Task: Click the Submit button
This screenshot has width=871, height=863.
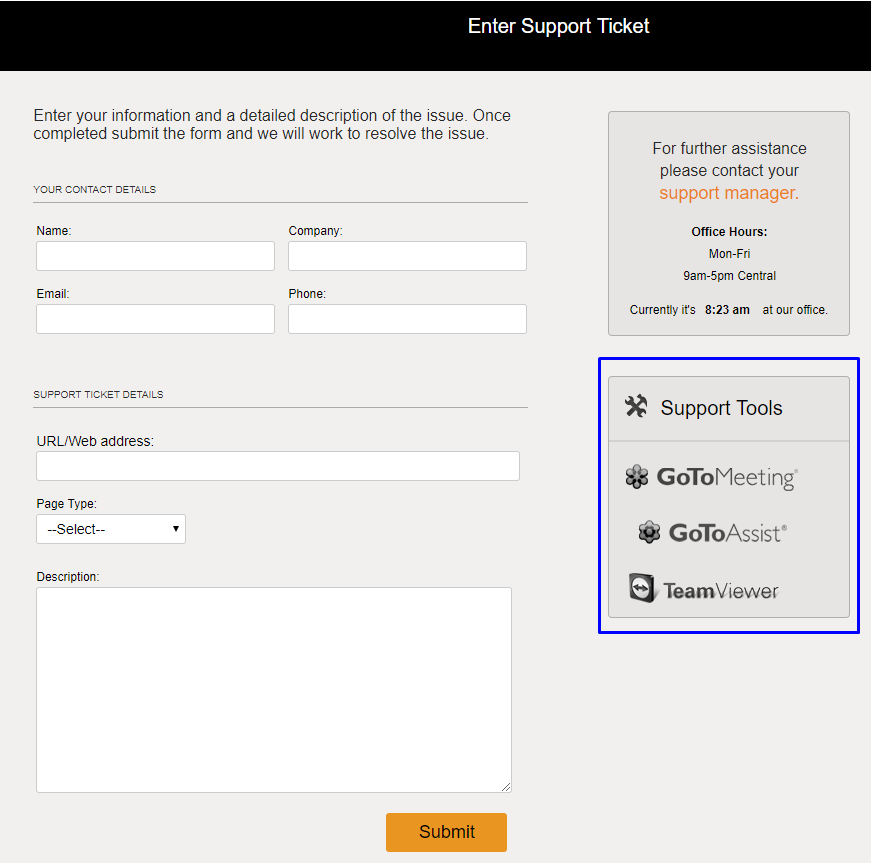Action: tap(446, 832)
